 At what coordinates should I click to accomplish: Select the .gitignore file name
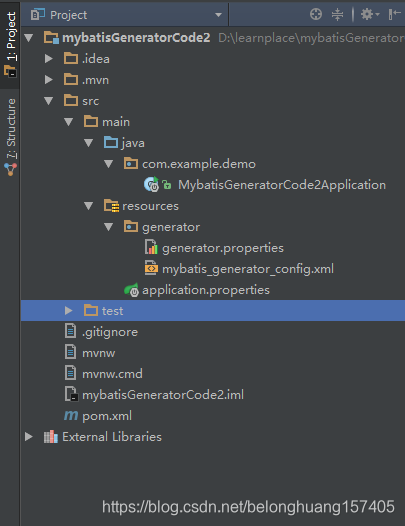110,332
